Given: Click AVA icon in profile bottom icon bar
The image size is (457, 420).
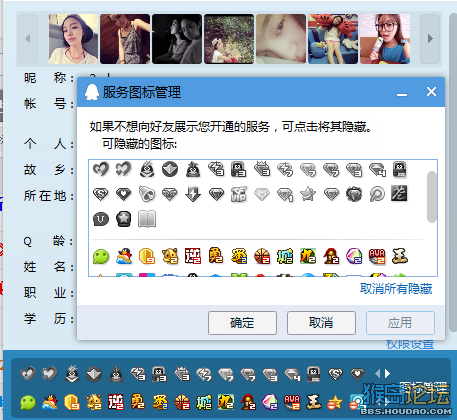Looking at the screenshot, I should (x=292, y=402).
